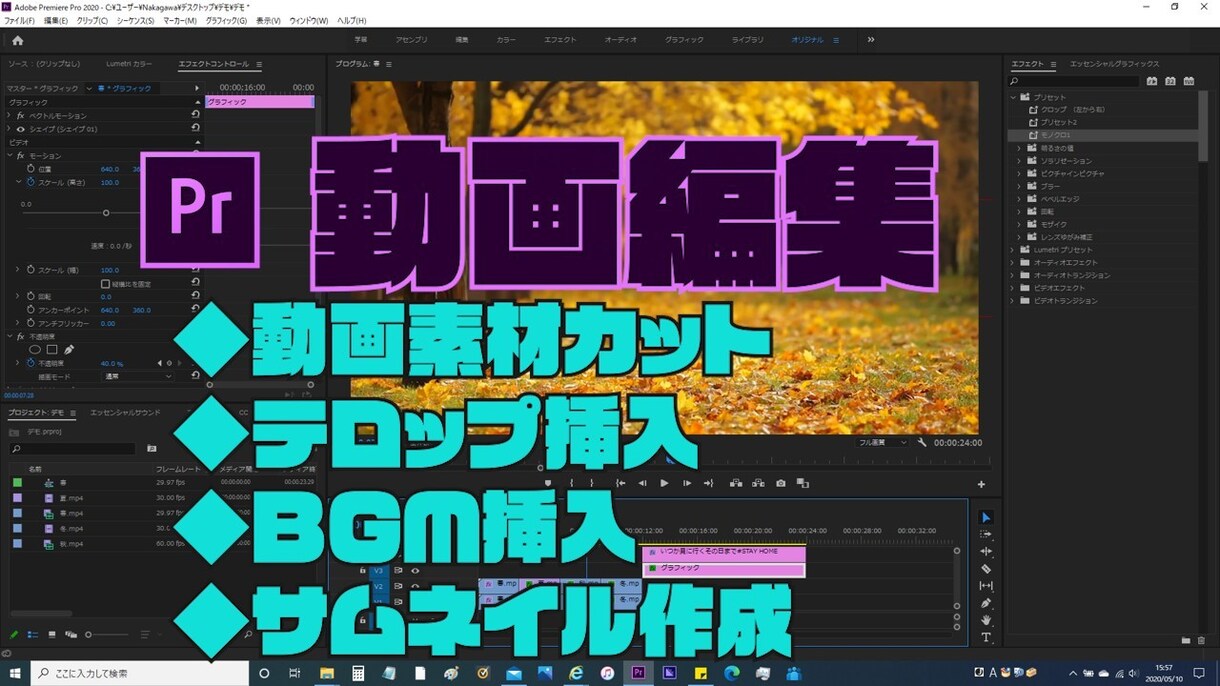
Task: Toggle animation stopwatch for アンチフリッカー
Action: (31, 323)
